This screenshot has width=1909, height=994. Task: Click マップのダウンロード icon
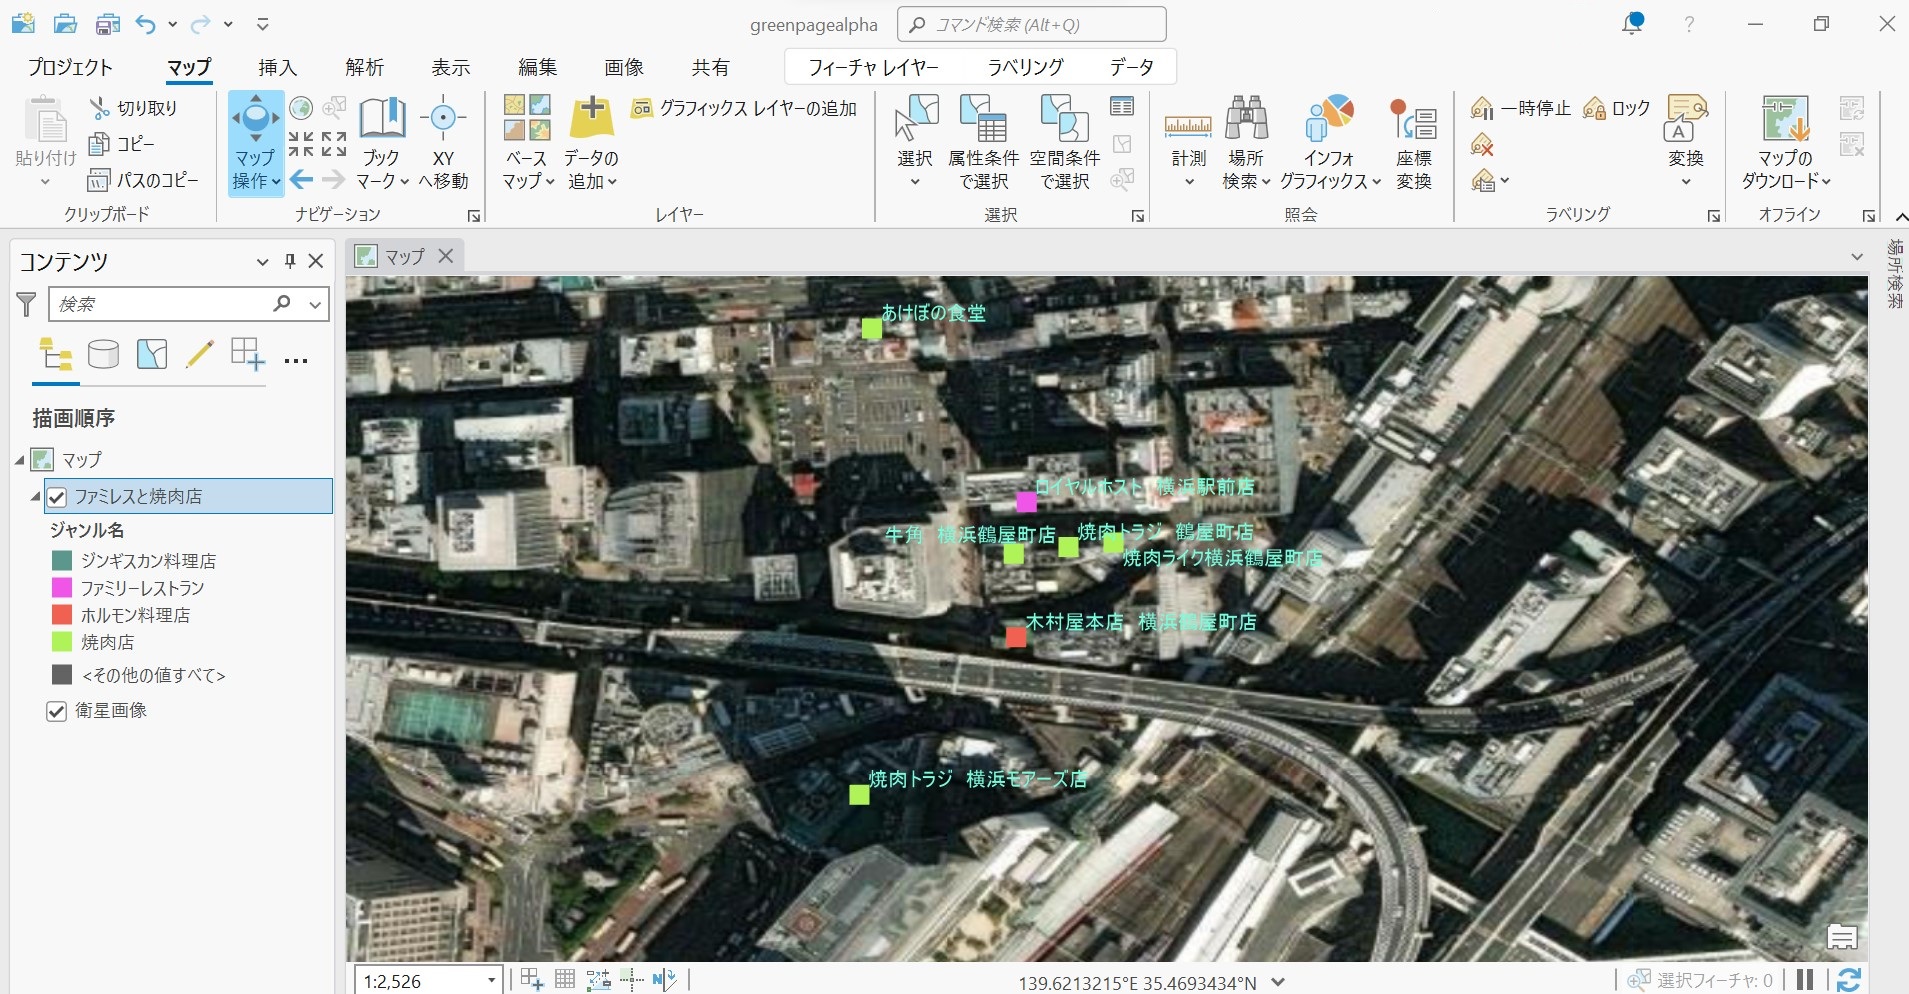pyautogui.click(x=1785, y=119)
